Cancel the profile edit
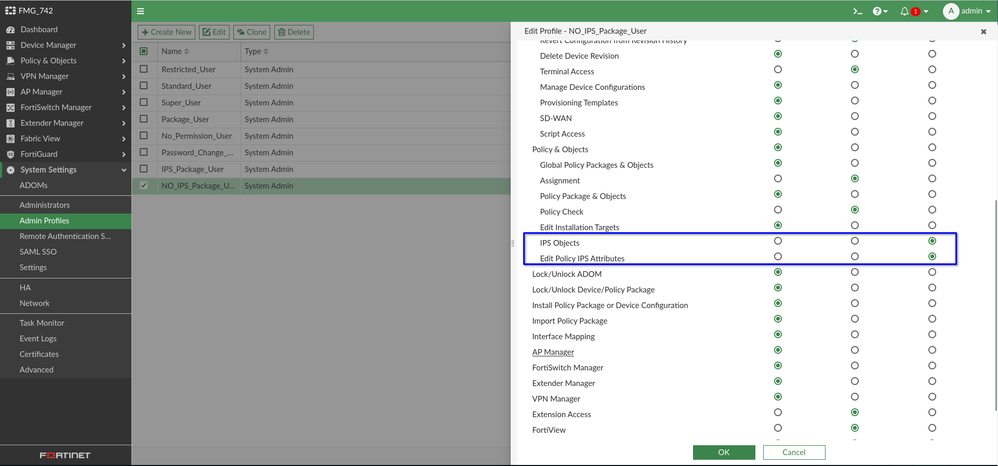998x466 pixels. pyautogui.click(x=794, y=452)
